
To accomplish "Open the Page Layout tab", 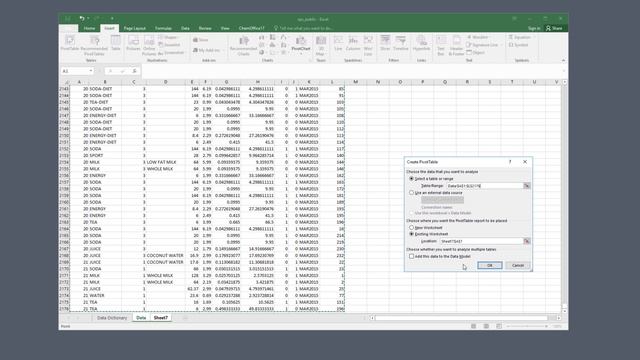I will click(x=135, y=28).
